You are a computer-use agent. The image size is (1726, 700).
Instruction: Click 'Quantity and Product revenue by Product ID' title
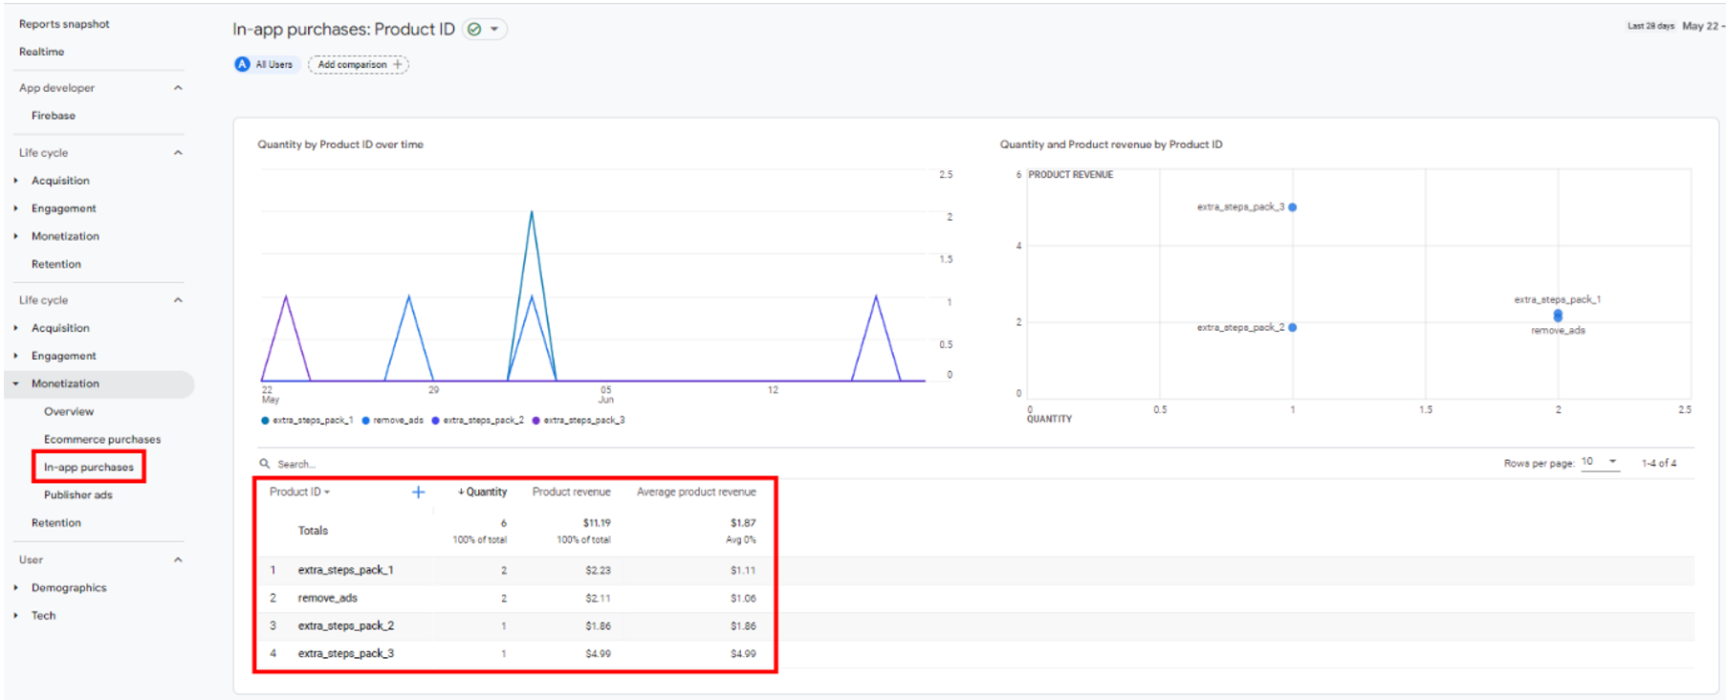[x=1111, y=145]
